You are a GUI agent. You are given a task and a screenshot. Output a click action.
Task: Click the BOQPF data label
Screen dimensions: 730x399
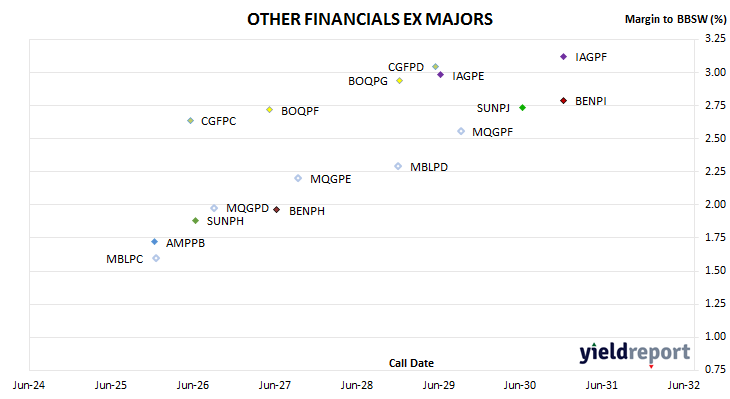coord(300,111)
